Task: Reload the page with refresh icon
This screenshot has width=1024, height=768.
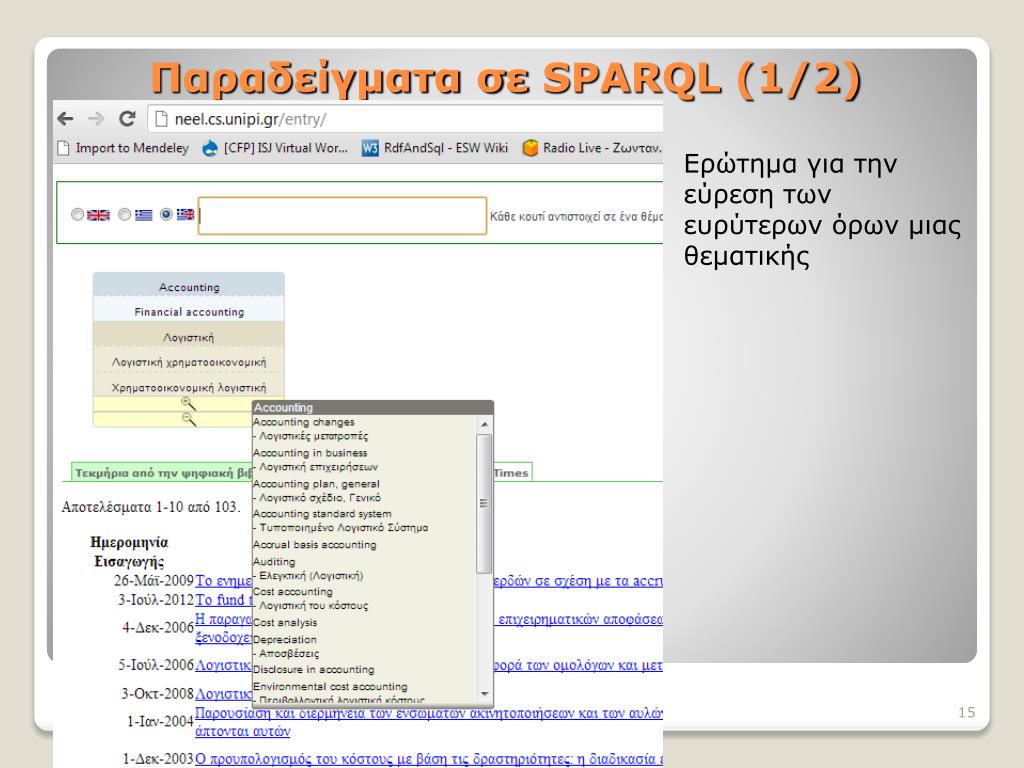Action: click(127, 119)
